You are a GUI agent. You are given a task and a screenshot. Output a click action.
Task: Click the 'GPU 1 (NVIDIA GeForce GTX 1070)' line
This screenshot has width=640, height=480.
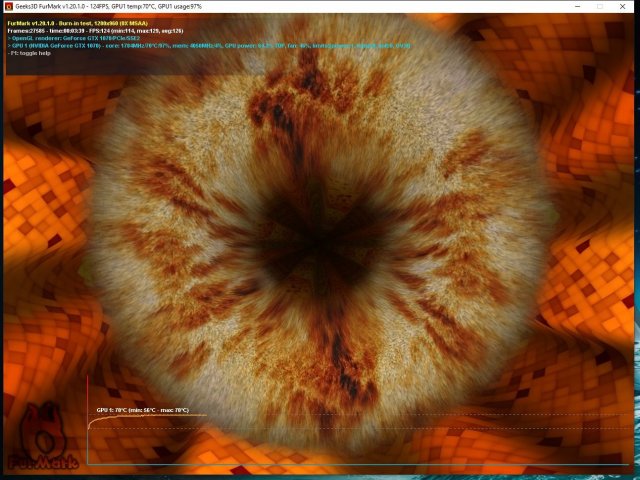(x=209, y=46)
